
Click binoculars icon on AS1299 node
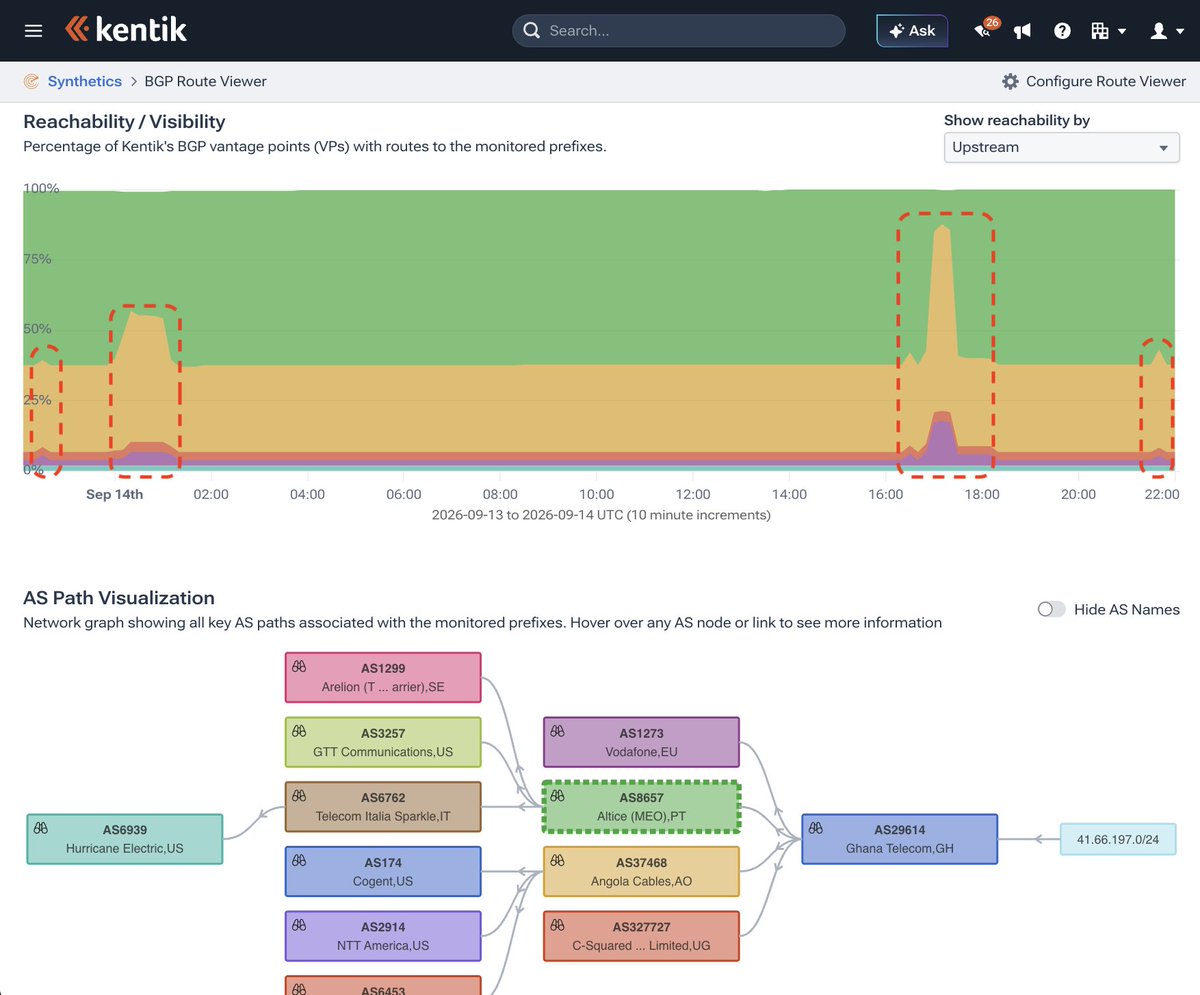coord(298,666)
